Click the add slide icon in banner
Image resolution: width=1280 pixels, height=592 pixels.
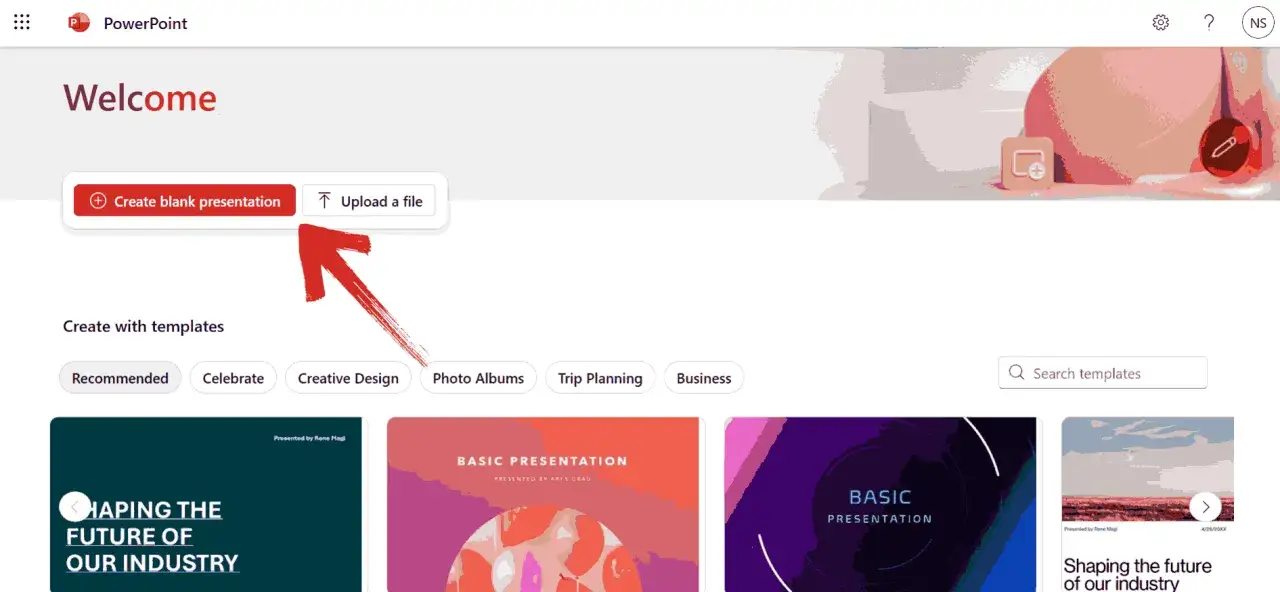(1027, 163)
